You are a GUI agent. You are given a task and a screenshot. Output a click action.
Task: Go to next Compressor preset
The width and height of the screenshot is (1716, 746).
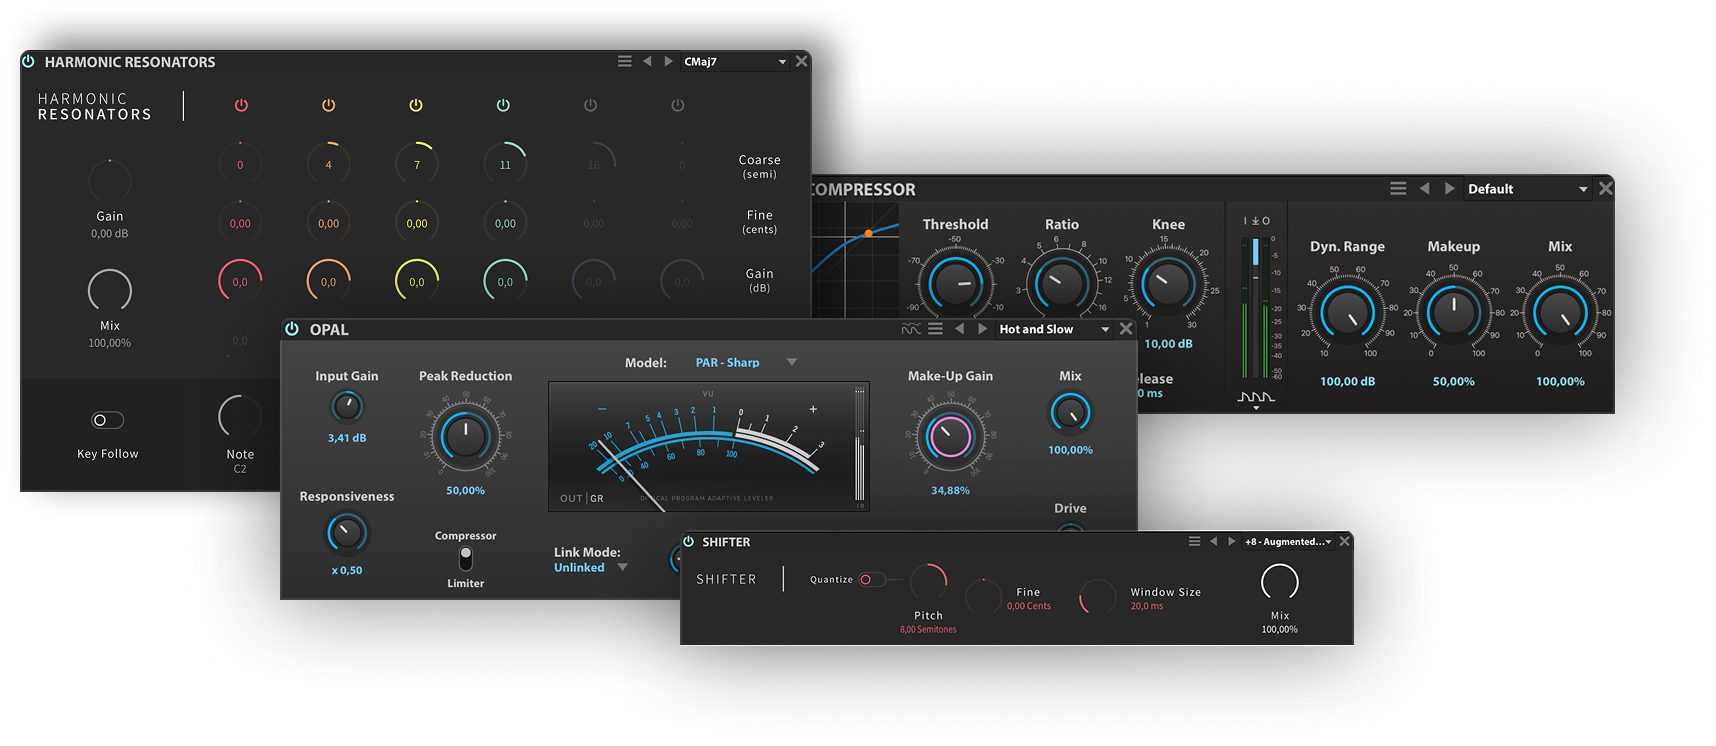[1449, 188]
